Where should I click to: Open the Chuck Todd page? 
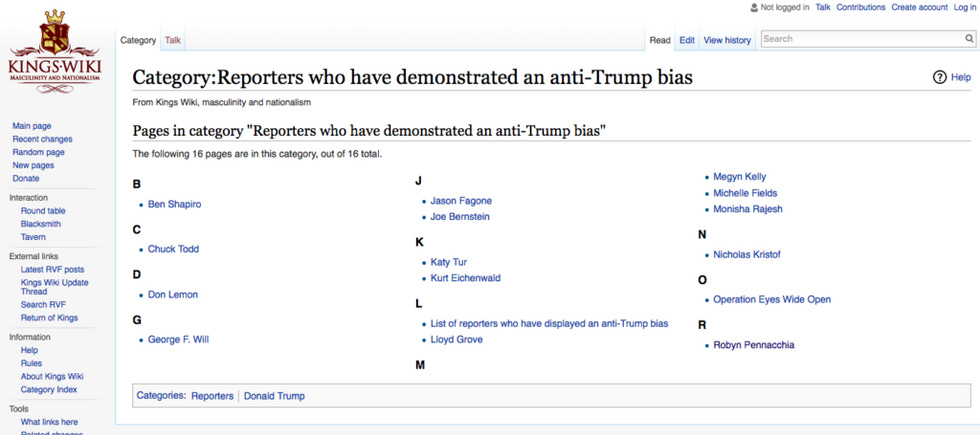pyautogui.click(x=173, y=249)
